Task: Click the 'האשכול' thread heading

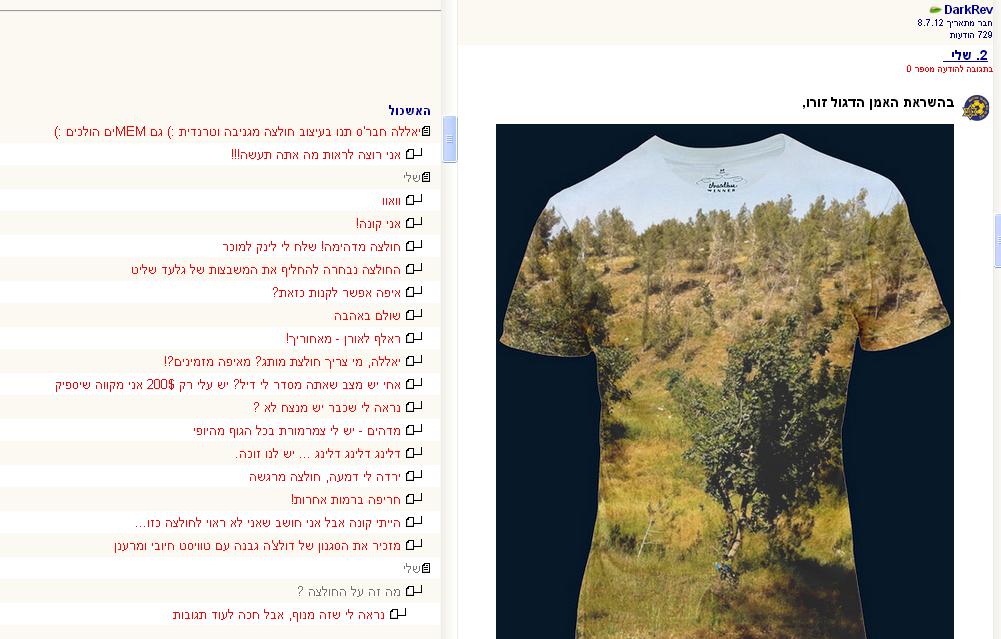Action: coord(409,110)
